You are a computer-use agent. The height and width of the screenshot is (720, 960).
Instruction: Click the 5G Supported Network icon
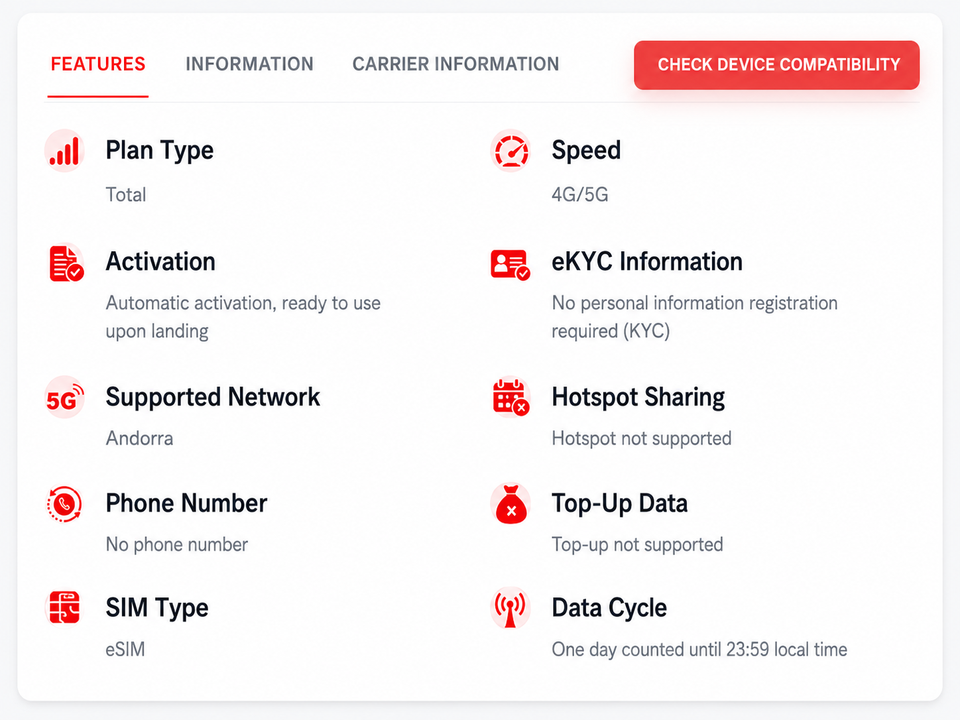click(64, 398)
